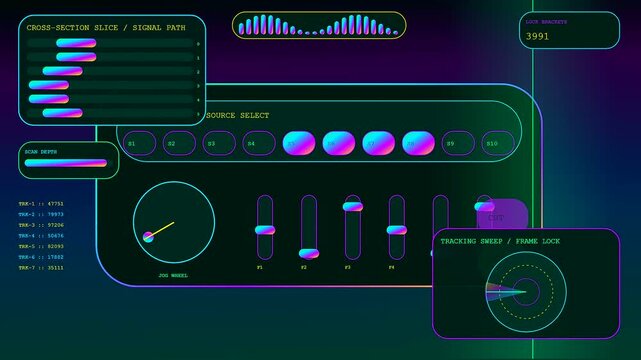Select source S3
This screenshot has height=360, width=641.
pos(219,143)
